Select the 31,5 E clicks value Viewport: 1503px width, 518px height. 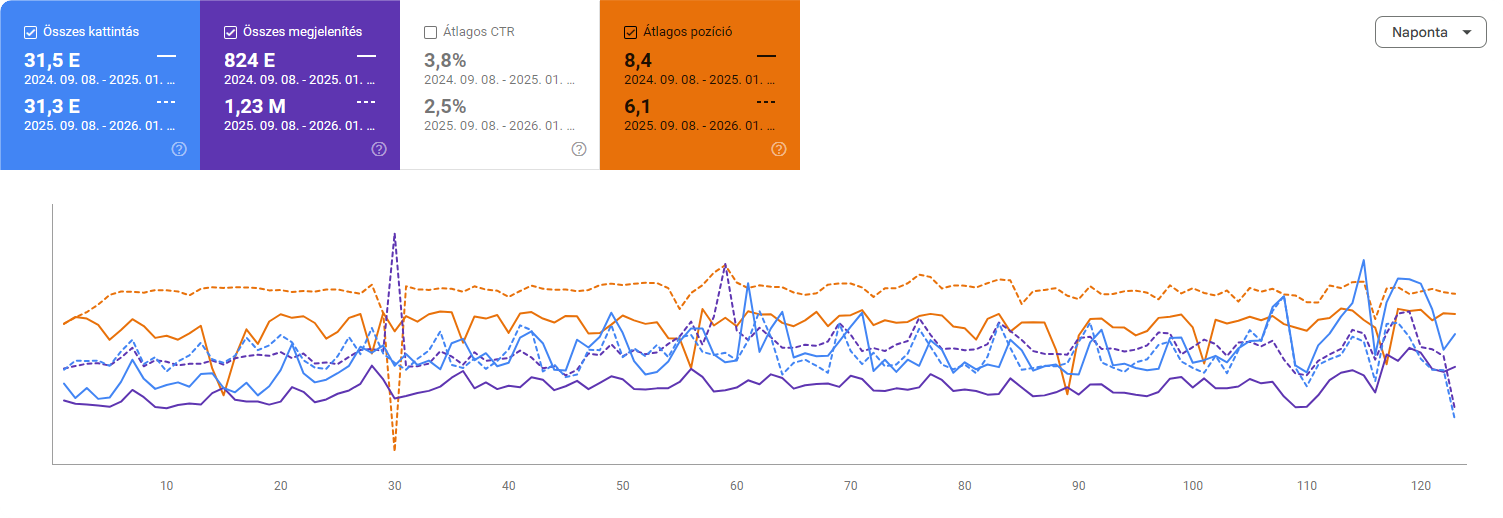click(52, 60)
